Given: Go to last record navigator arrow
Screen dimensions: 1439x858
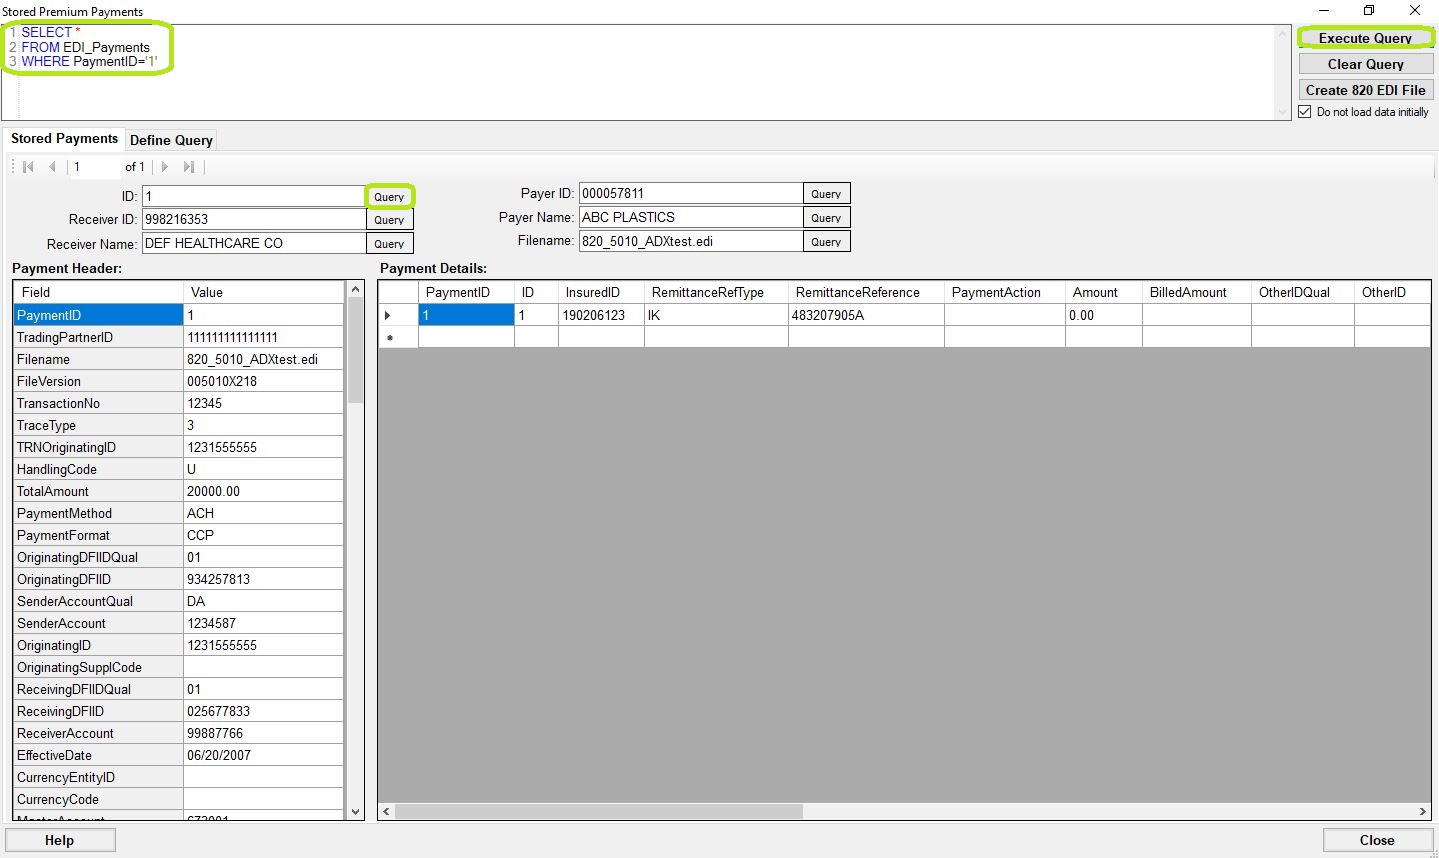Looking at the screenshot, I should 189,167.
